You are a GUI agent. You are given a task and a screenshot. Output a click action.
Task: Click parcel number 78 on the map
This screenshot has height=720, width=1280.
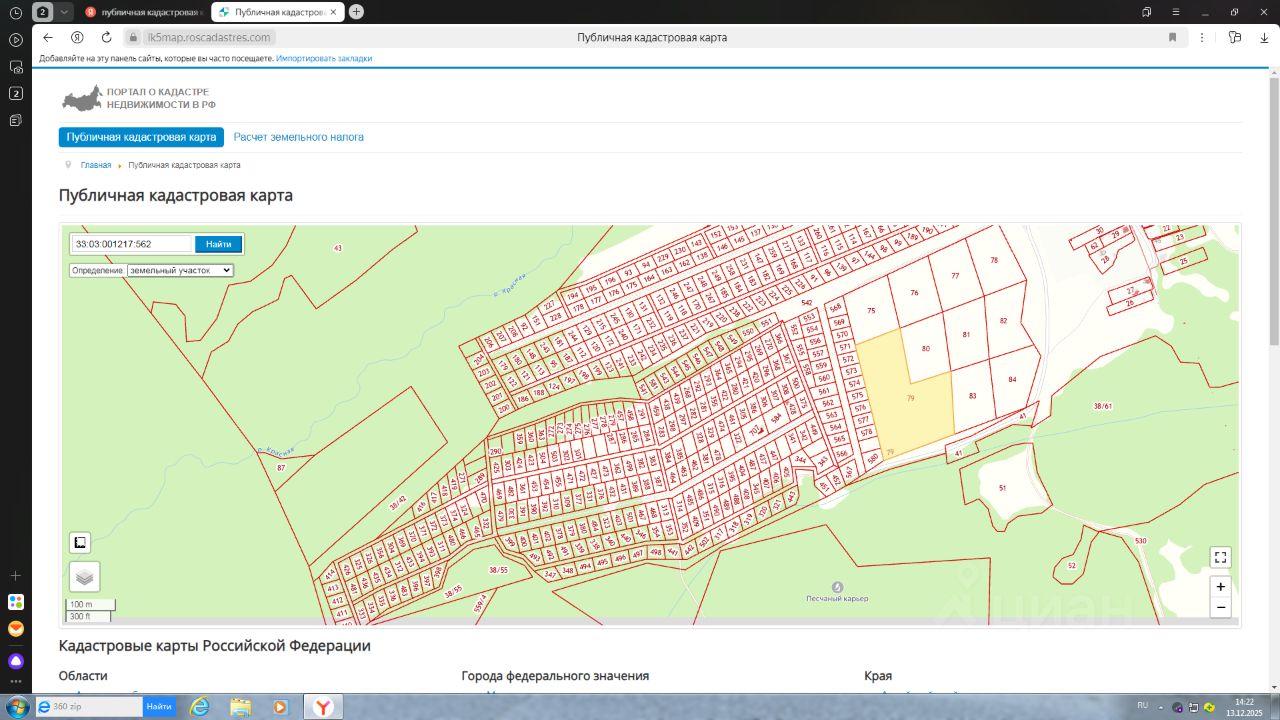click(994, 260)
